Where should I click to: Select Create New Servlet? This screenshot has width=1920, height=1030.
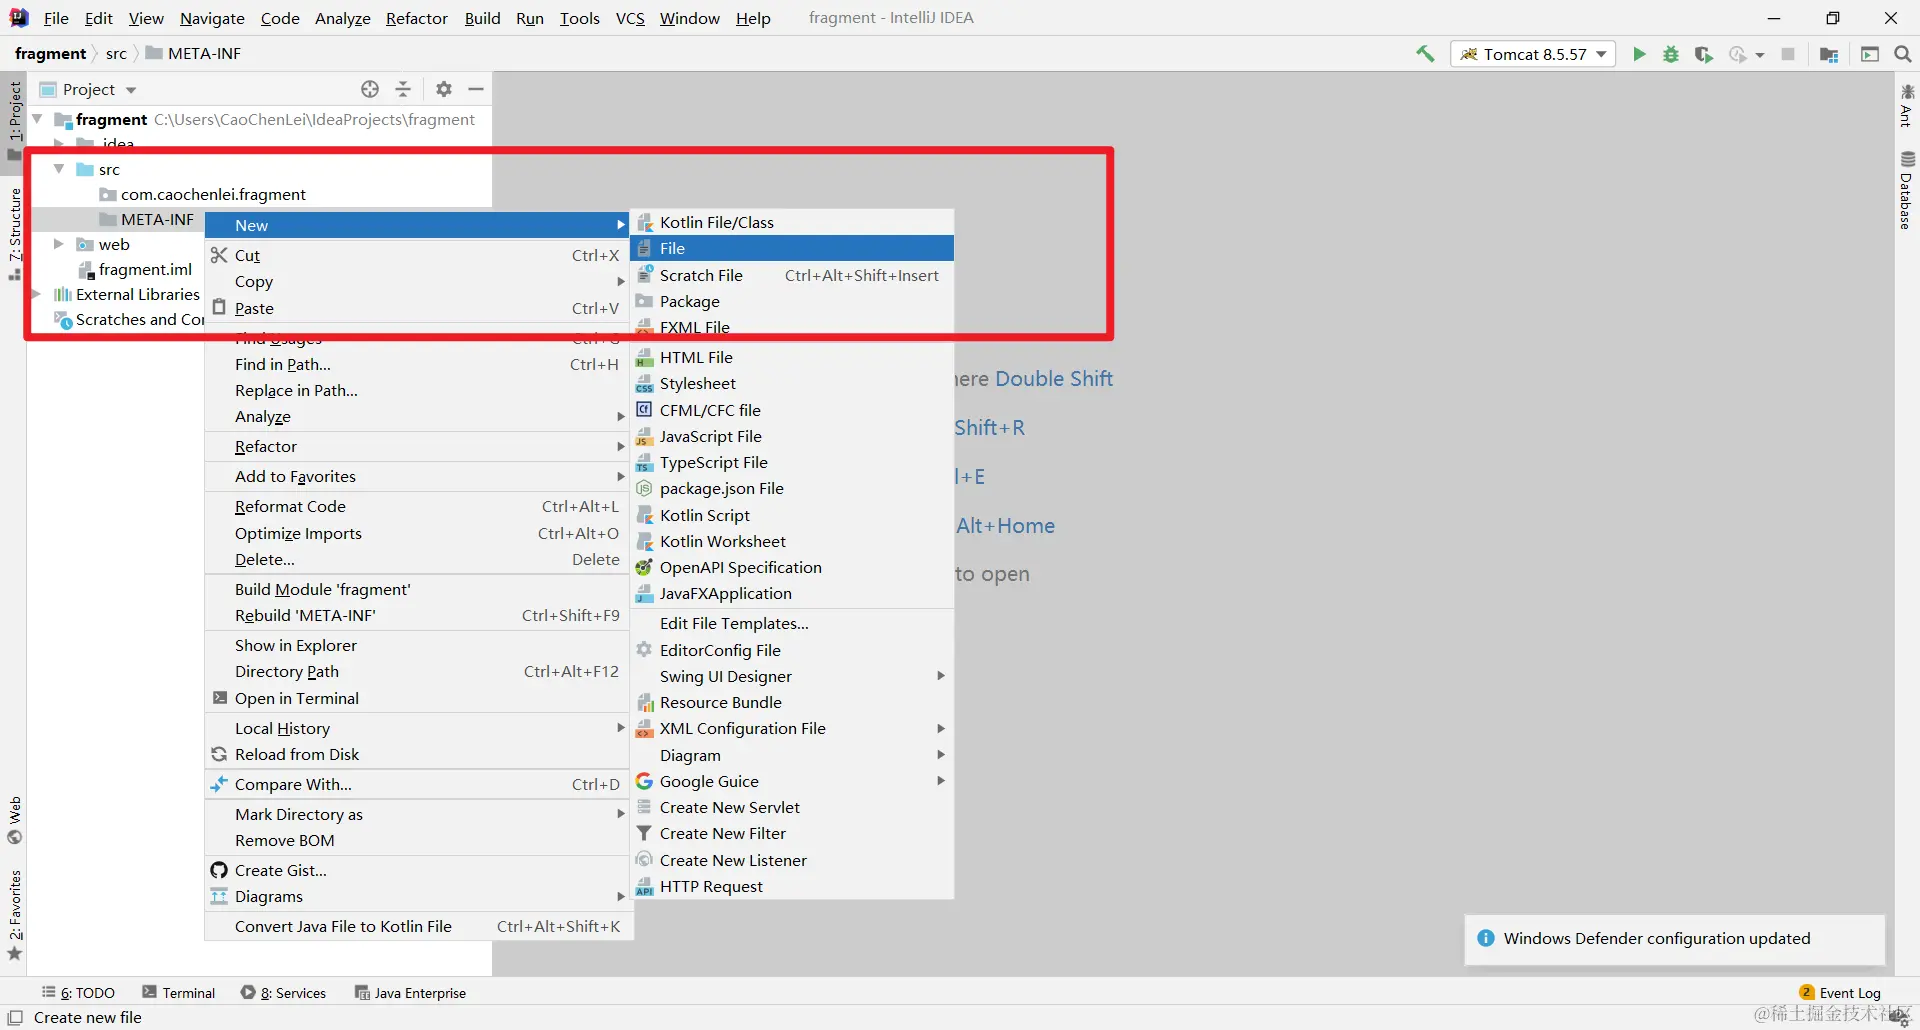pyautogui.click(x=792, y=807)
